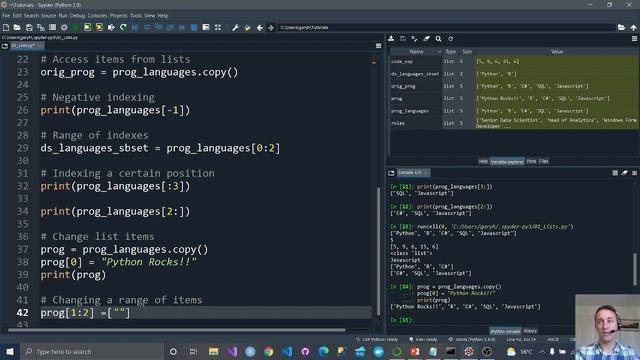
Task: Open the Windows Start menu
Action: point(10,351)
